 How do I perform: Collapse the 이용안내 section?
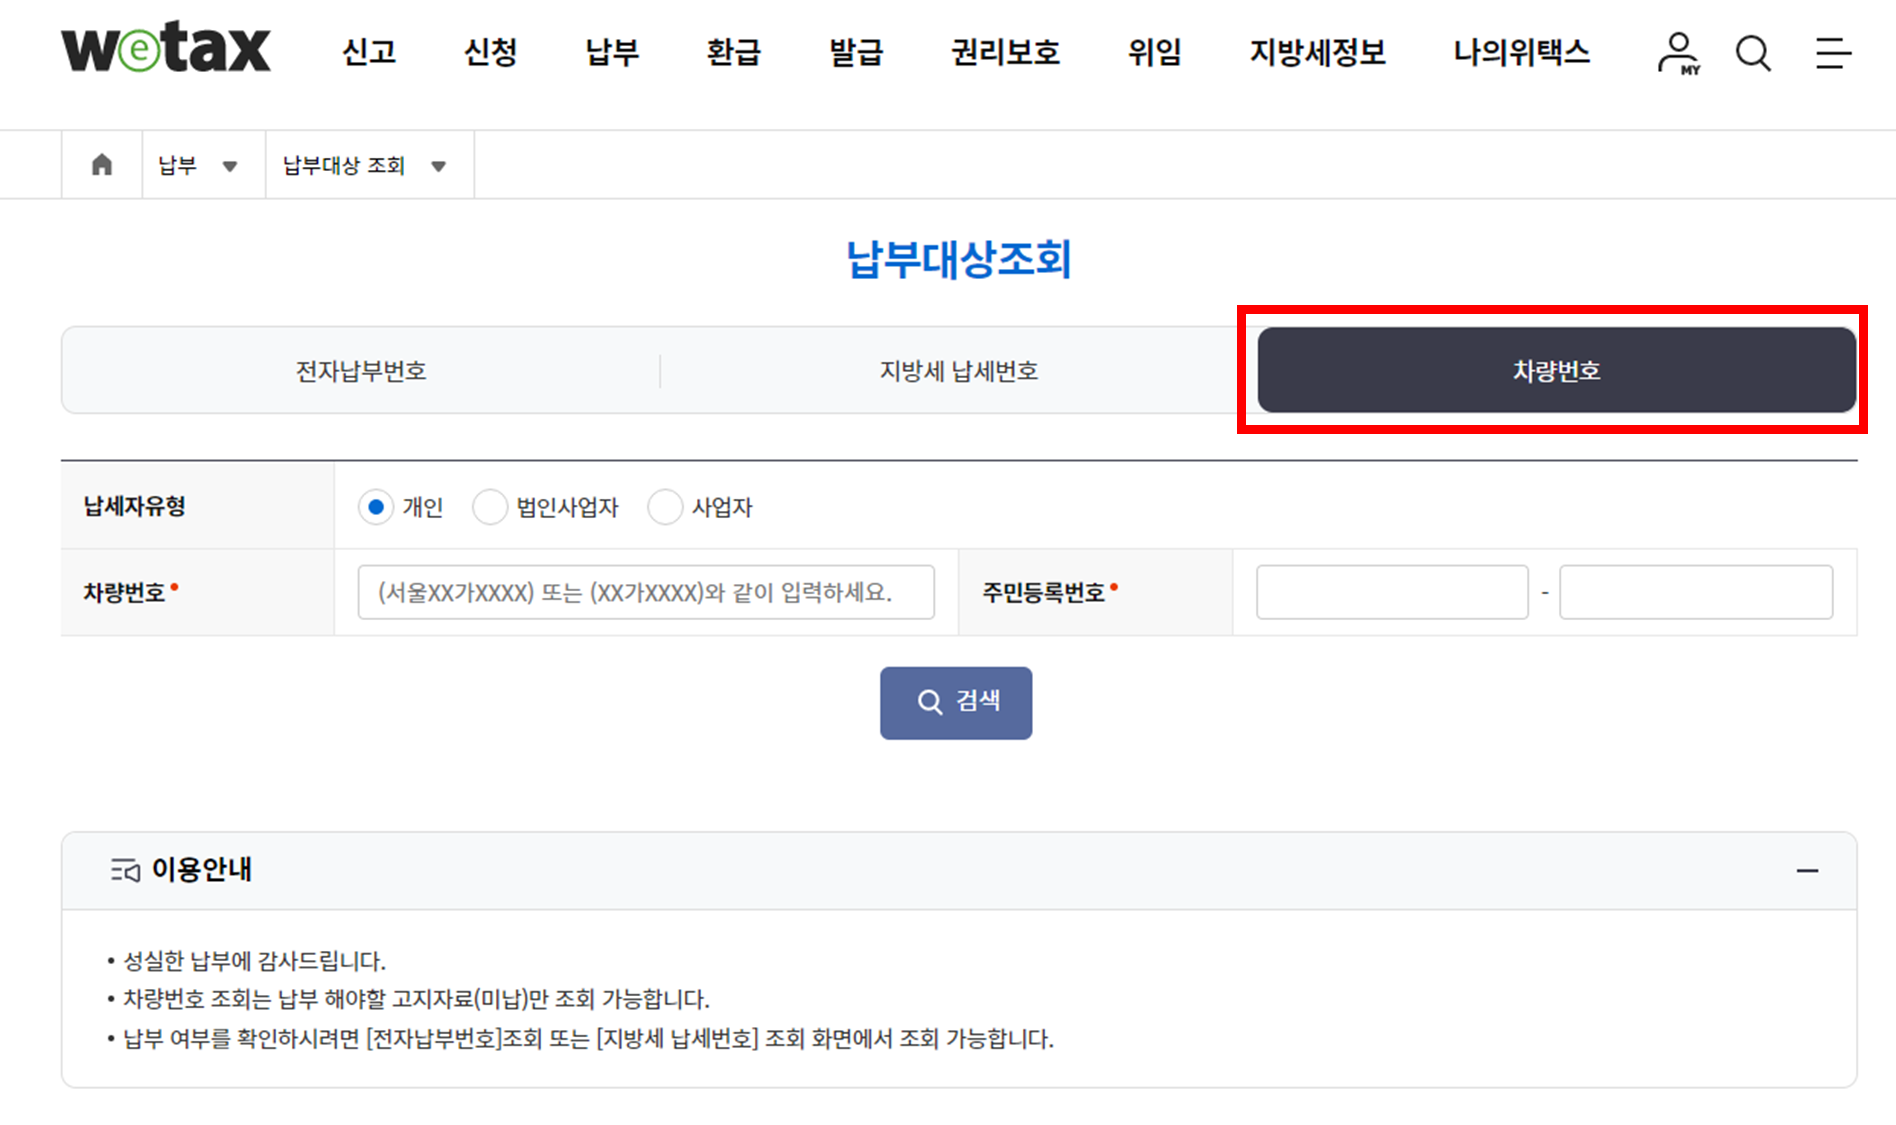point(1808,870)
